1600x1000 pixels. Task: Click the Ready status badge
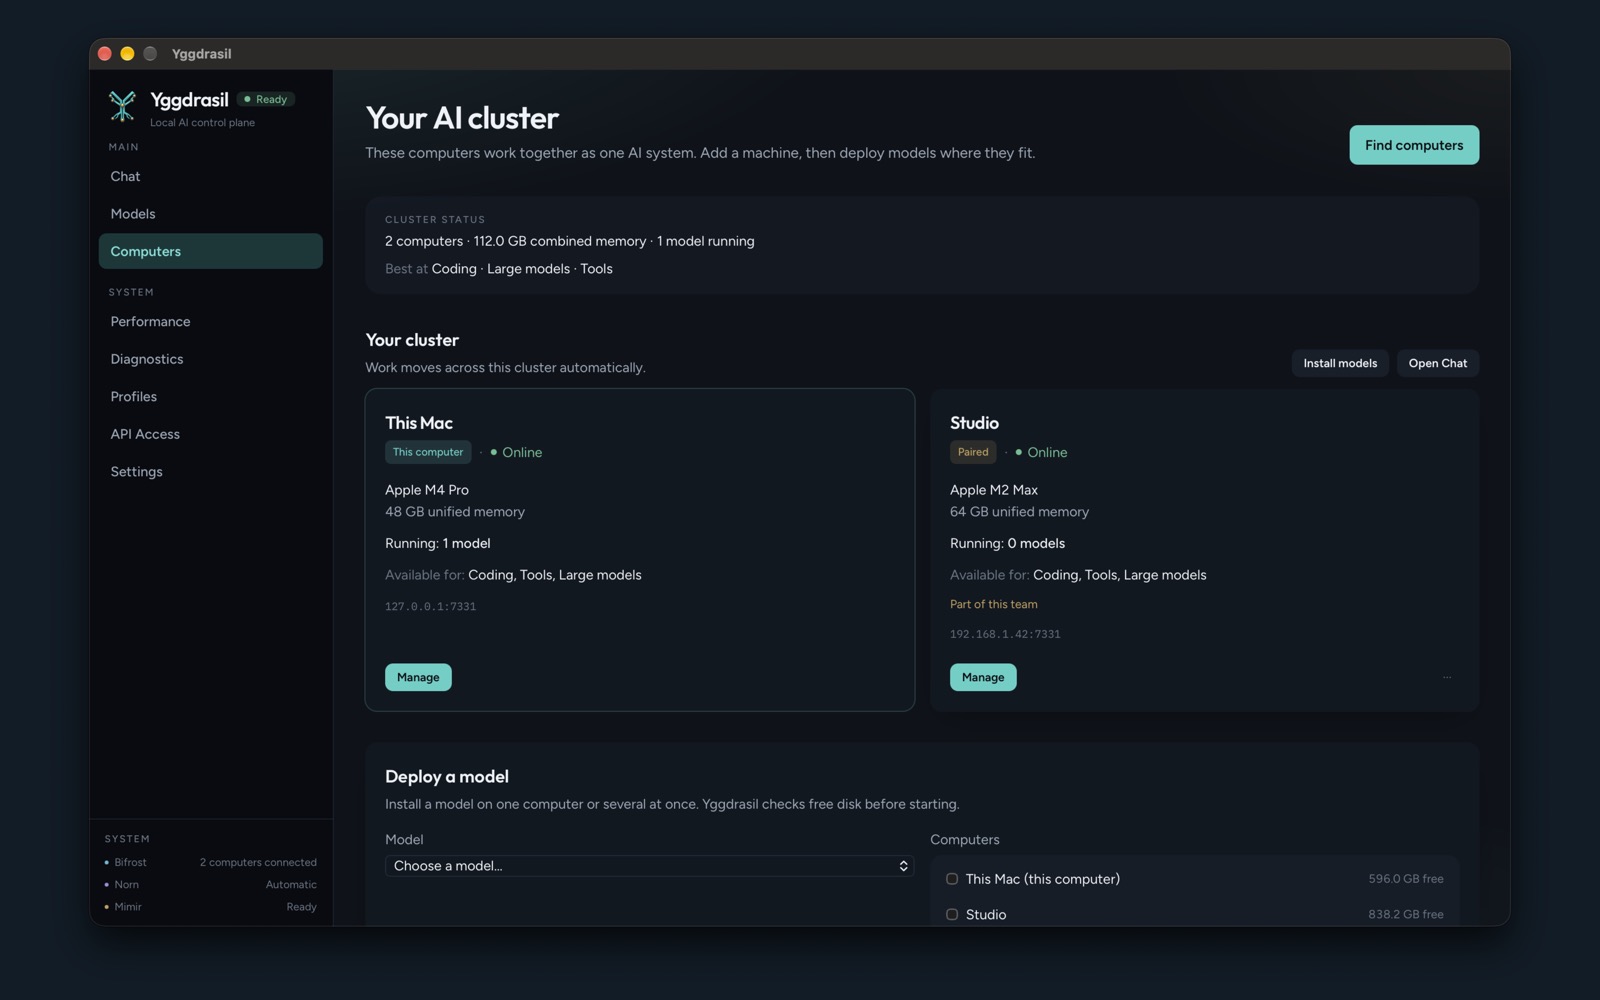tap(266, 99)
